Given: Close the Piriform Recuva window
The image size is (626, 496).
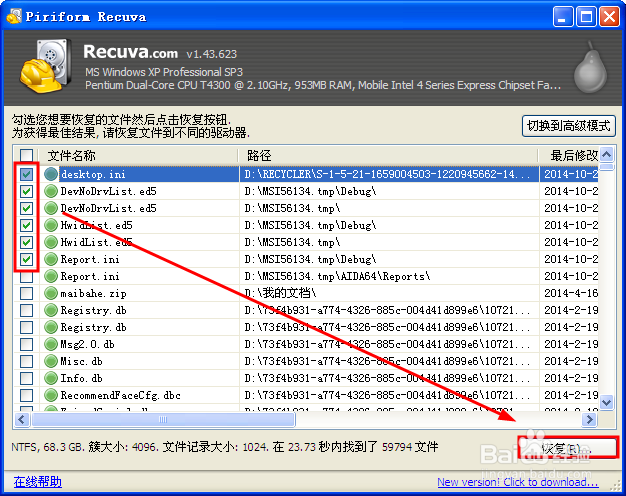Looking at the screenshot, I should point(609,17).
